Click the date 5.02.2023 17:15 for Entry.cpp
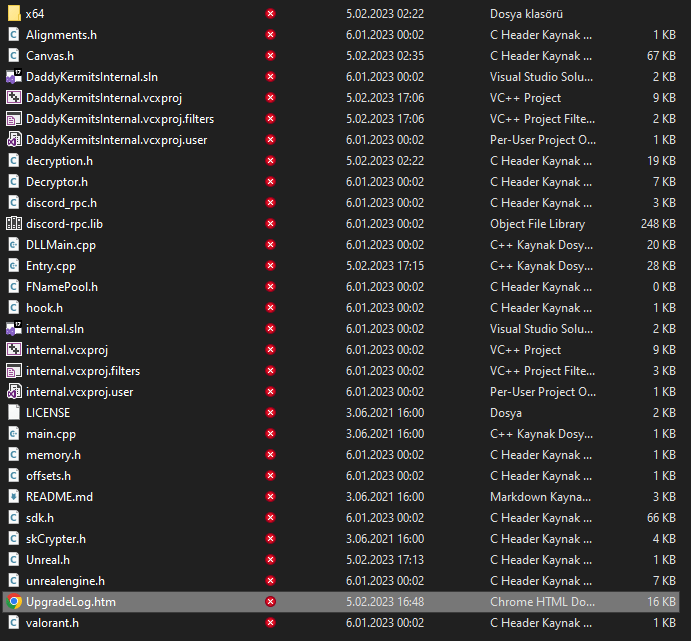Viewport: 691px width, 641px height. (x=385, y=266)
